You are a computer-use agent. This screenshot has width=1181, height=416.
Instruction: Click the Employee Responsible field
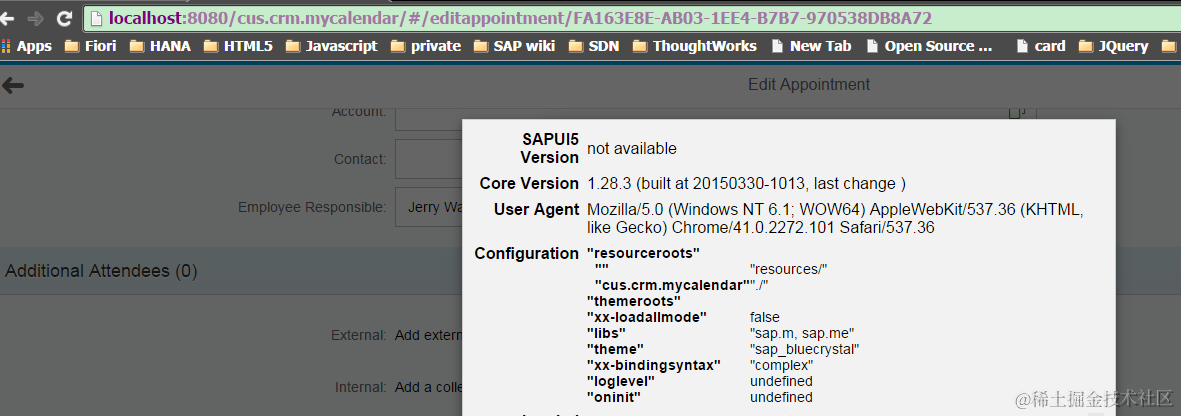click(x=429, y=207)
